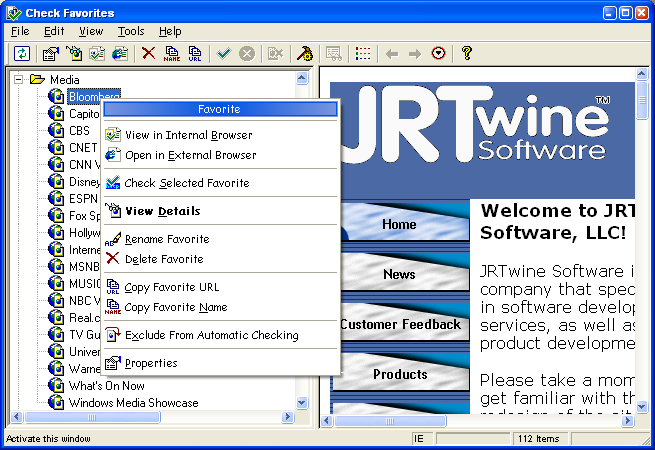The image size is (655, 450).
Task: Click the News button on webpage
Action: click(x=400, y=274)
